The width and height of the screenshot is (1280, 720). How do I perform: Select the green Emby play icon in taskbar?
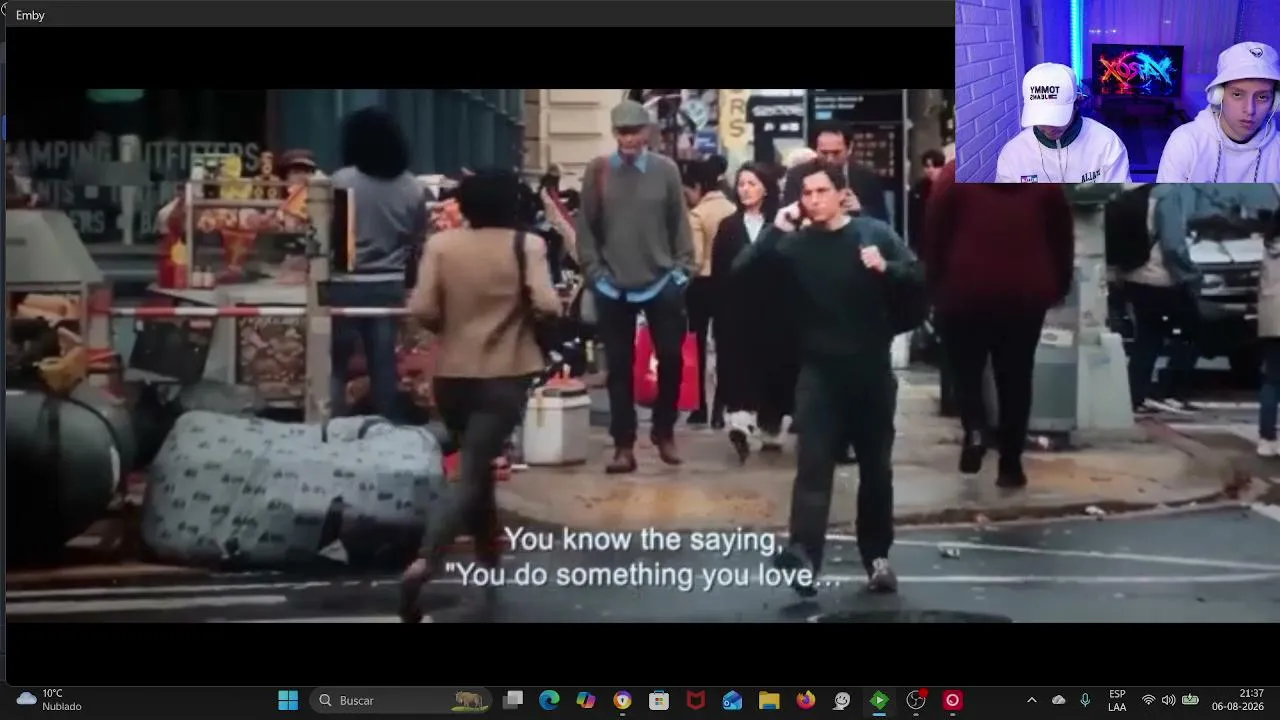(x=879, y=700)
